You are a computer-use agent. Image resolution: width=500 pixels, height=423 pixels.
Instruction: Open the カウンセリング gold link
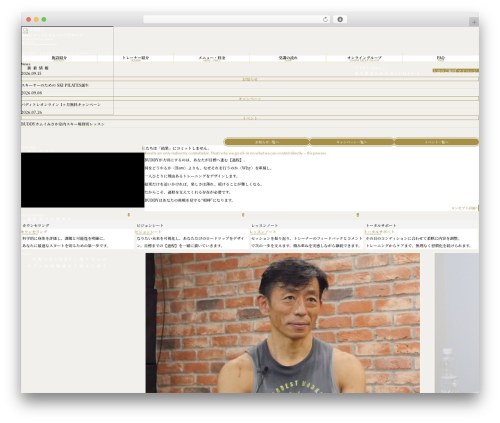tap(34, 232)
